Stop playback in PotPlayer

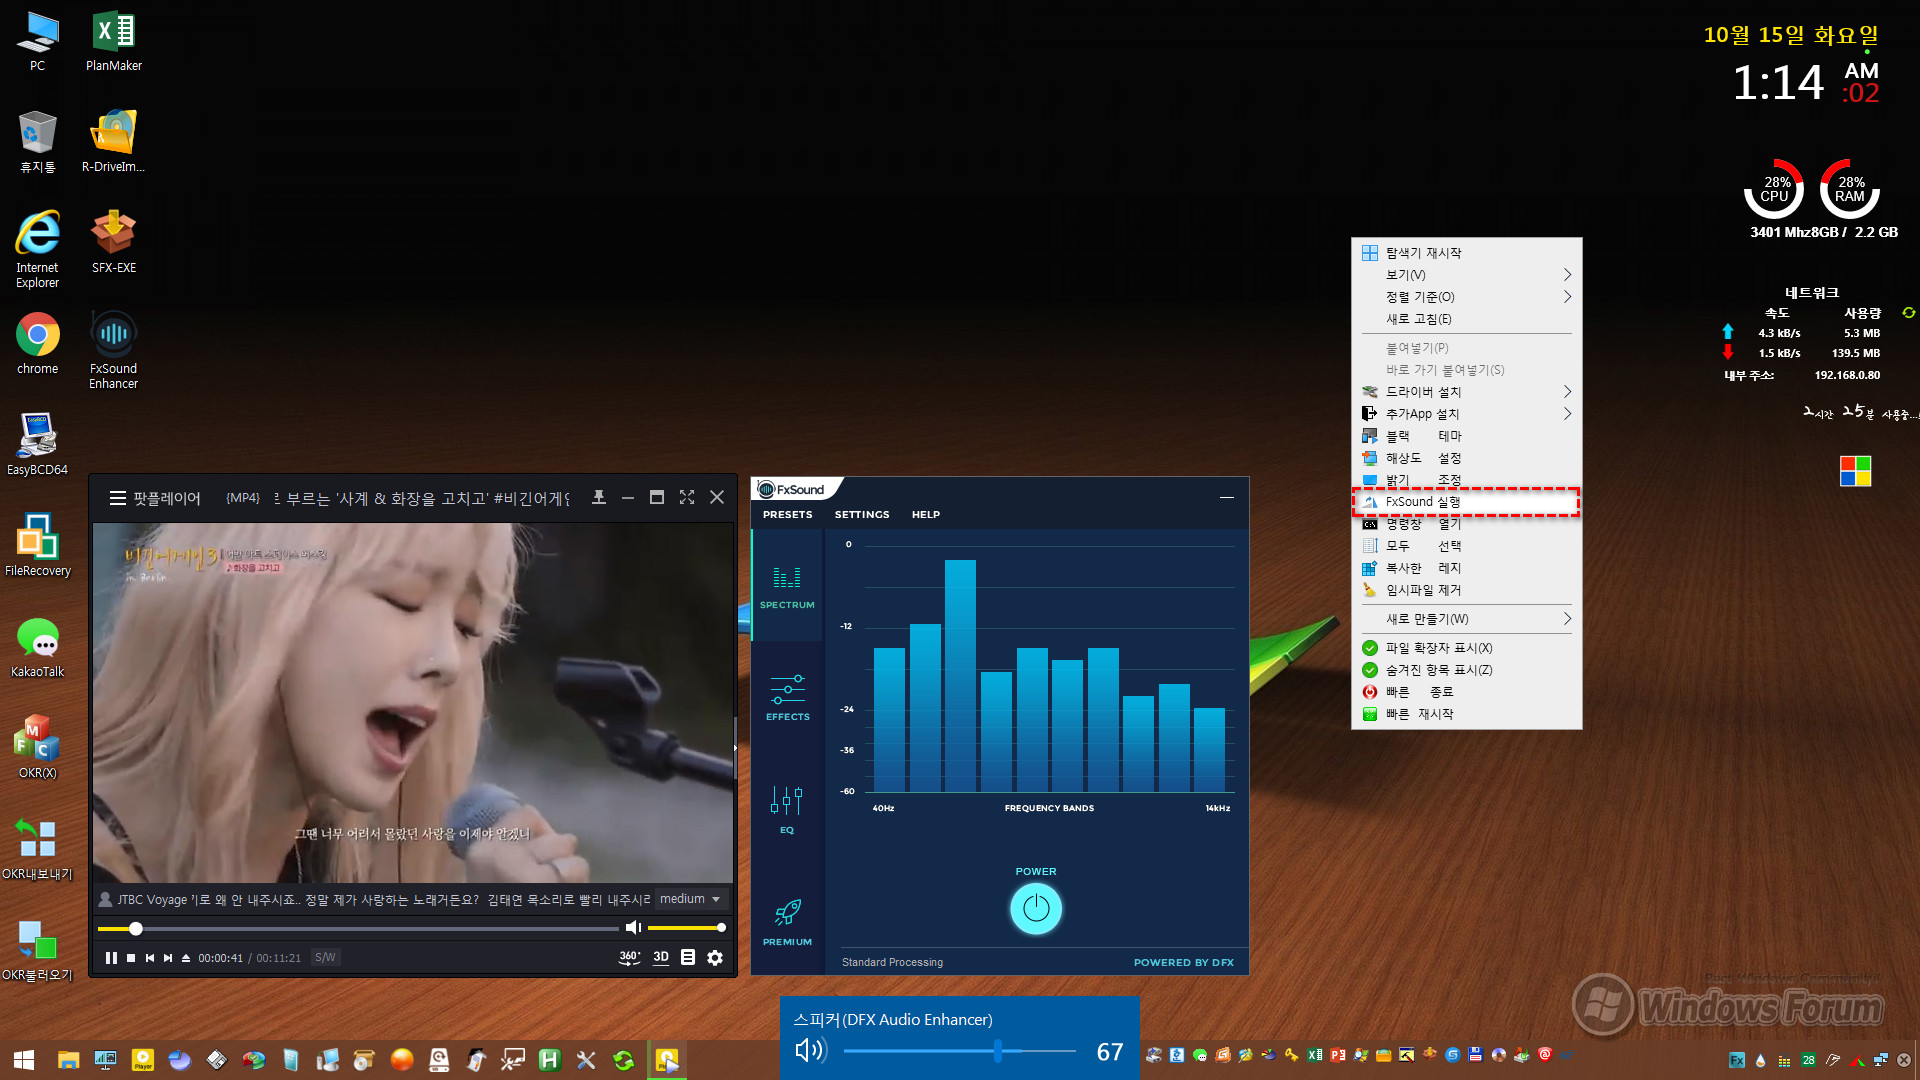(131, 958)
